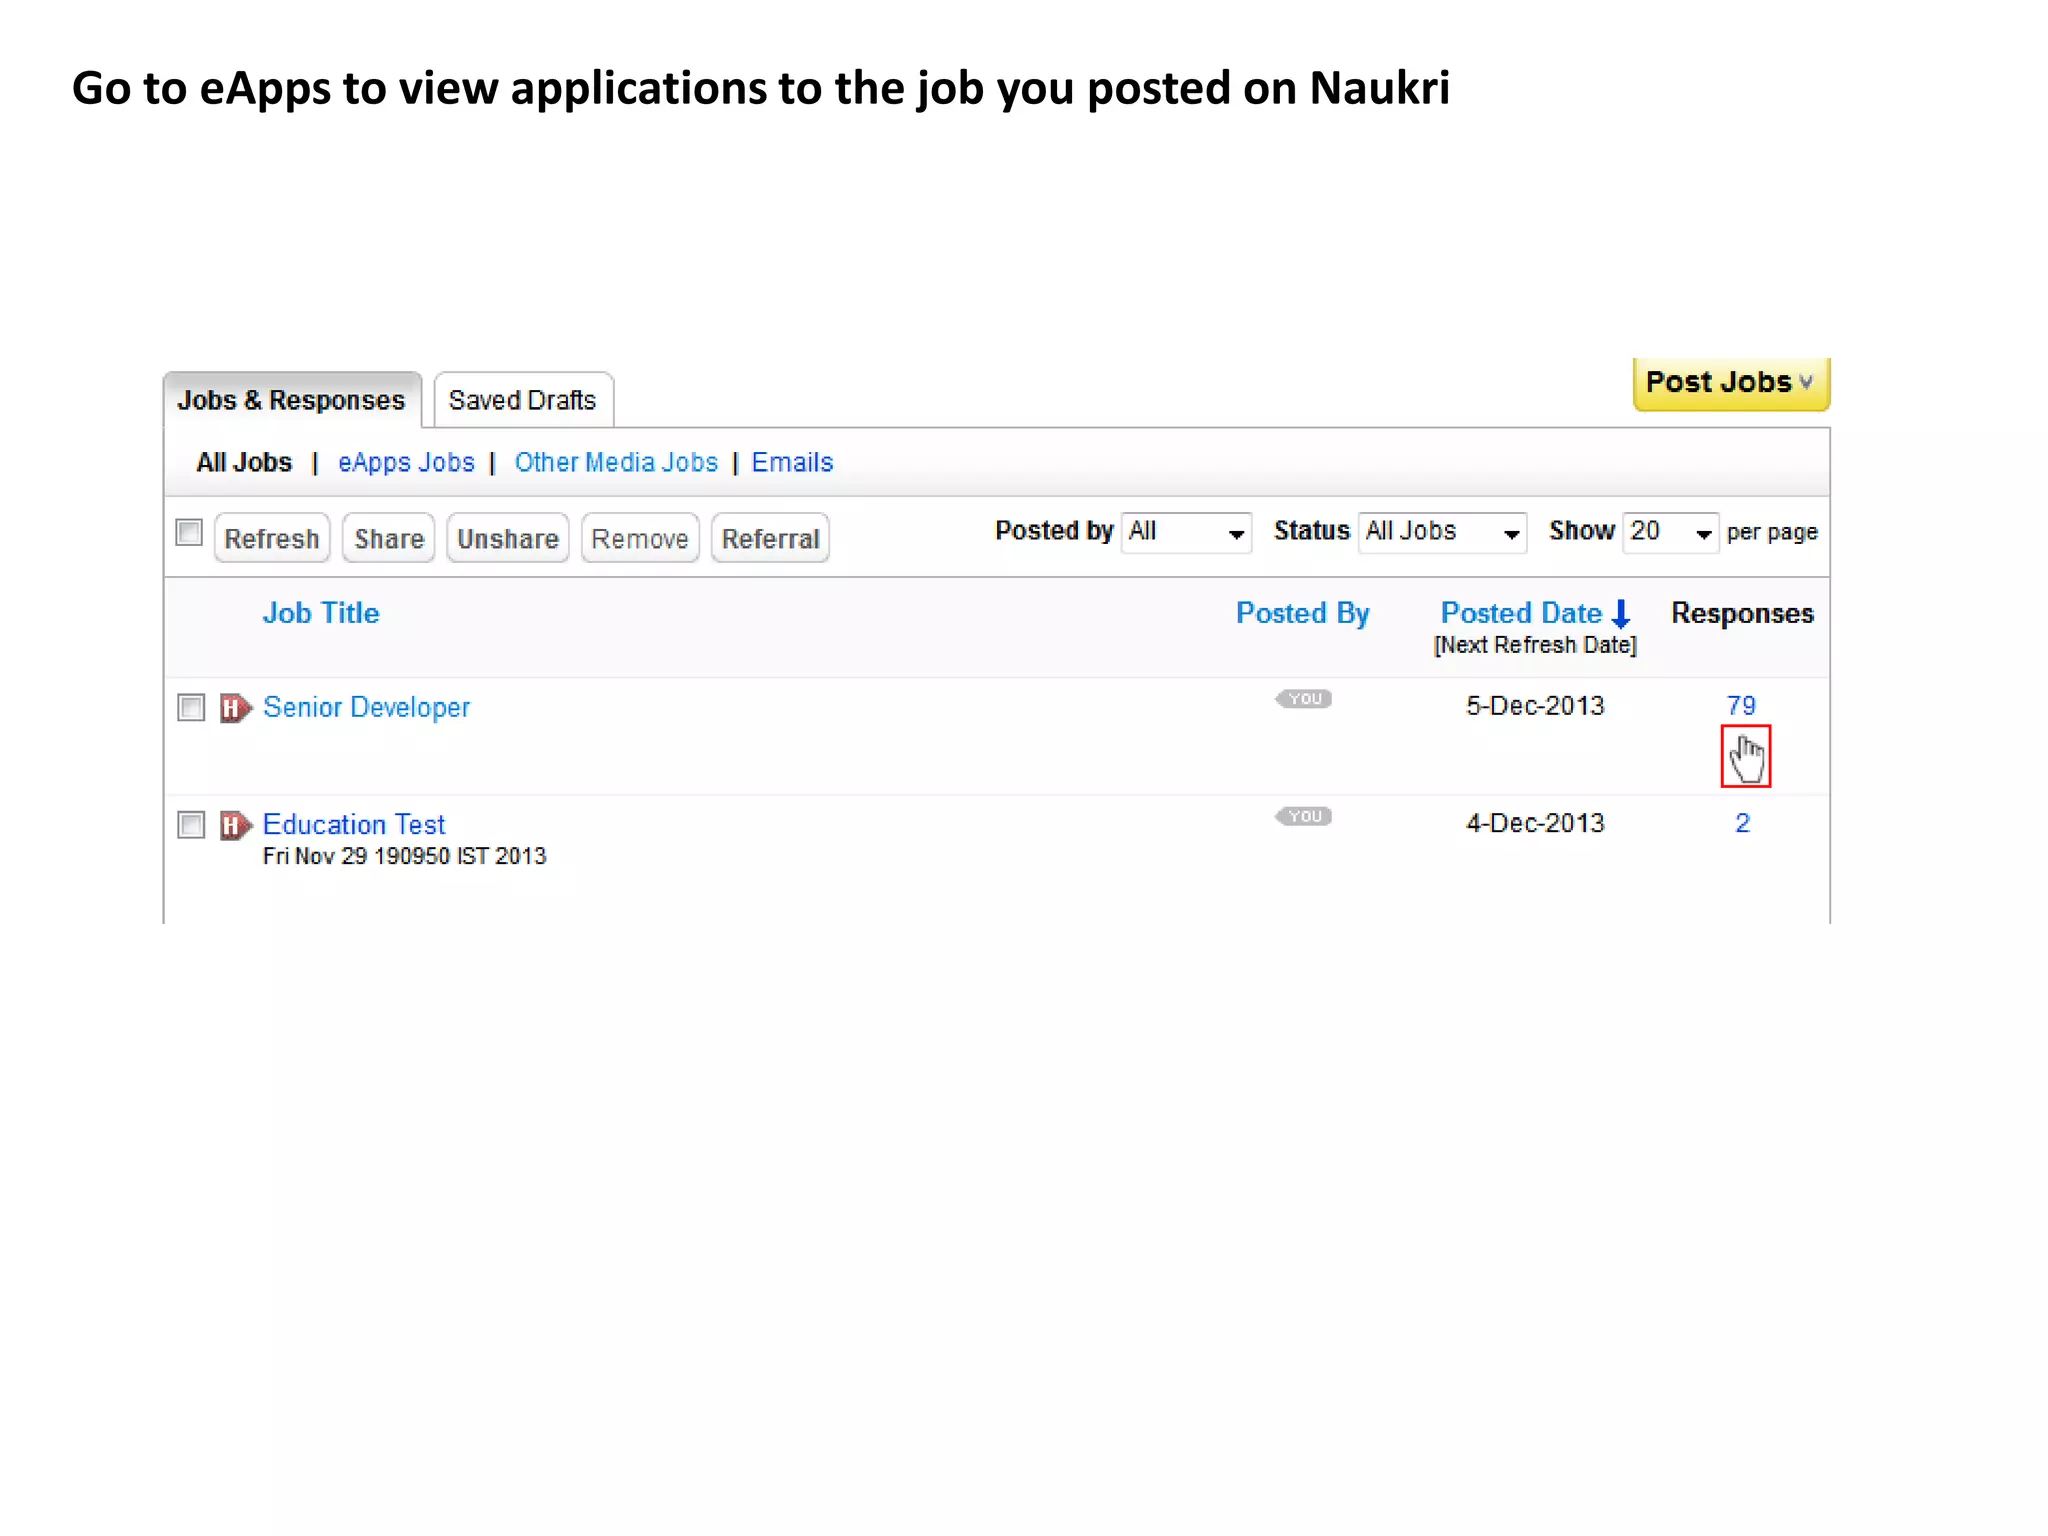The image size is (2048, 1536).
Task: Expand the Status All Jobs dropdown
Action: click(x=1441, y=532)
